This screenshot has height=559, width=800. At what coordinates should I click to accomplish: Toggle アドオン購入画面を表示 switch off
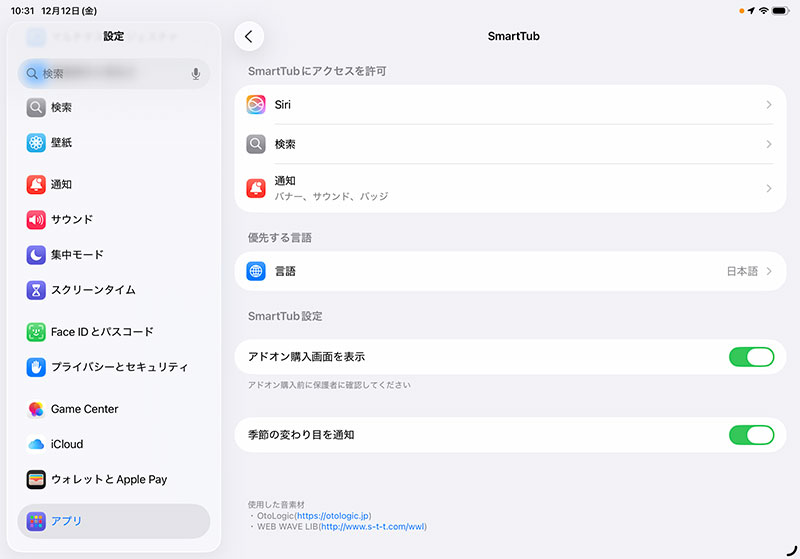751,357
